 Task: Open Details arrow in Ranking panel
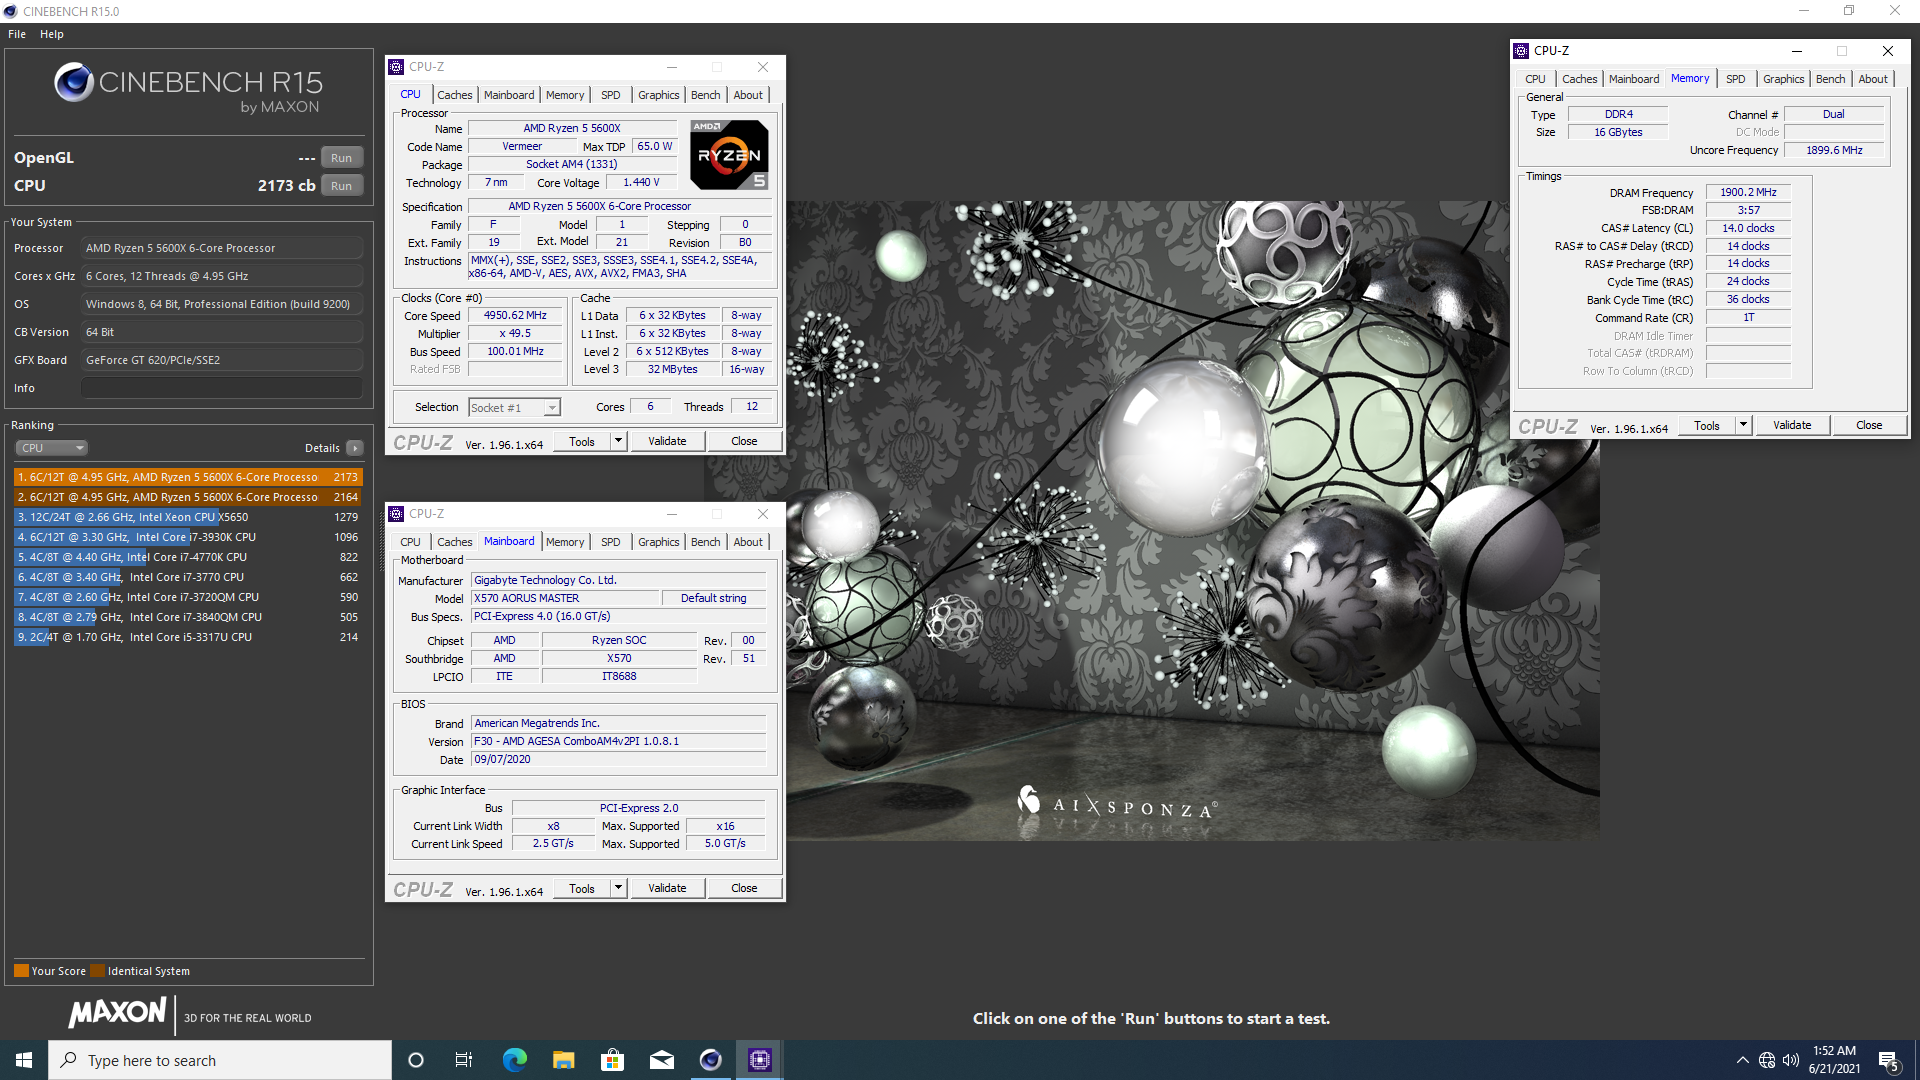point(355,448)
